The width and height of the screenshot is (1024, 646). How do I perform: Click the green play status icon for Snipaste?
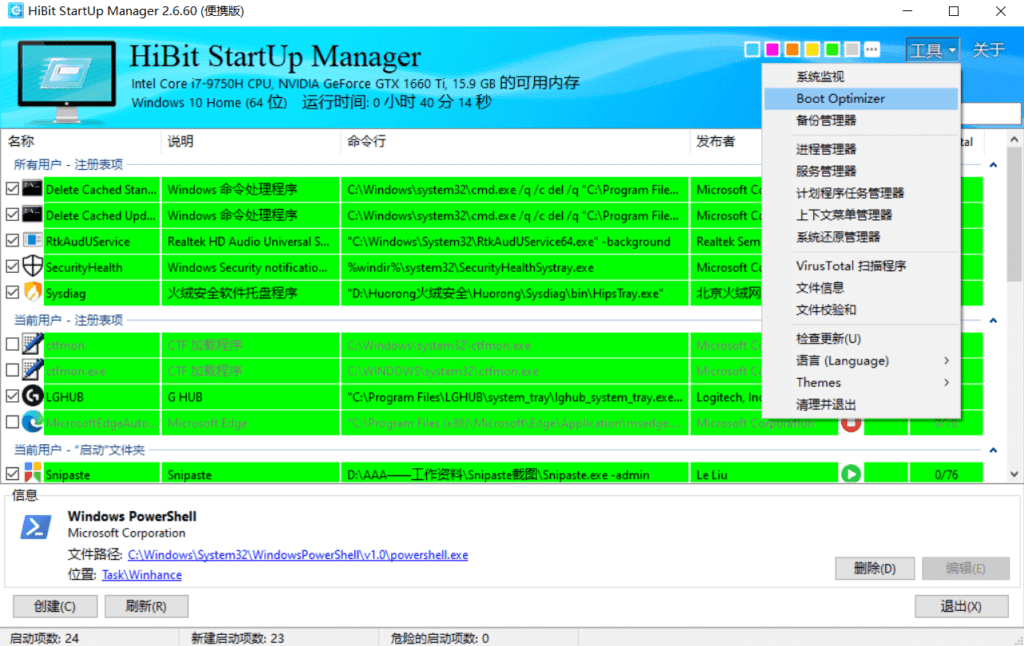(850, 474)
